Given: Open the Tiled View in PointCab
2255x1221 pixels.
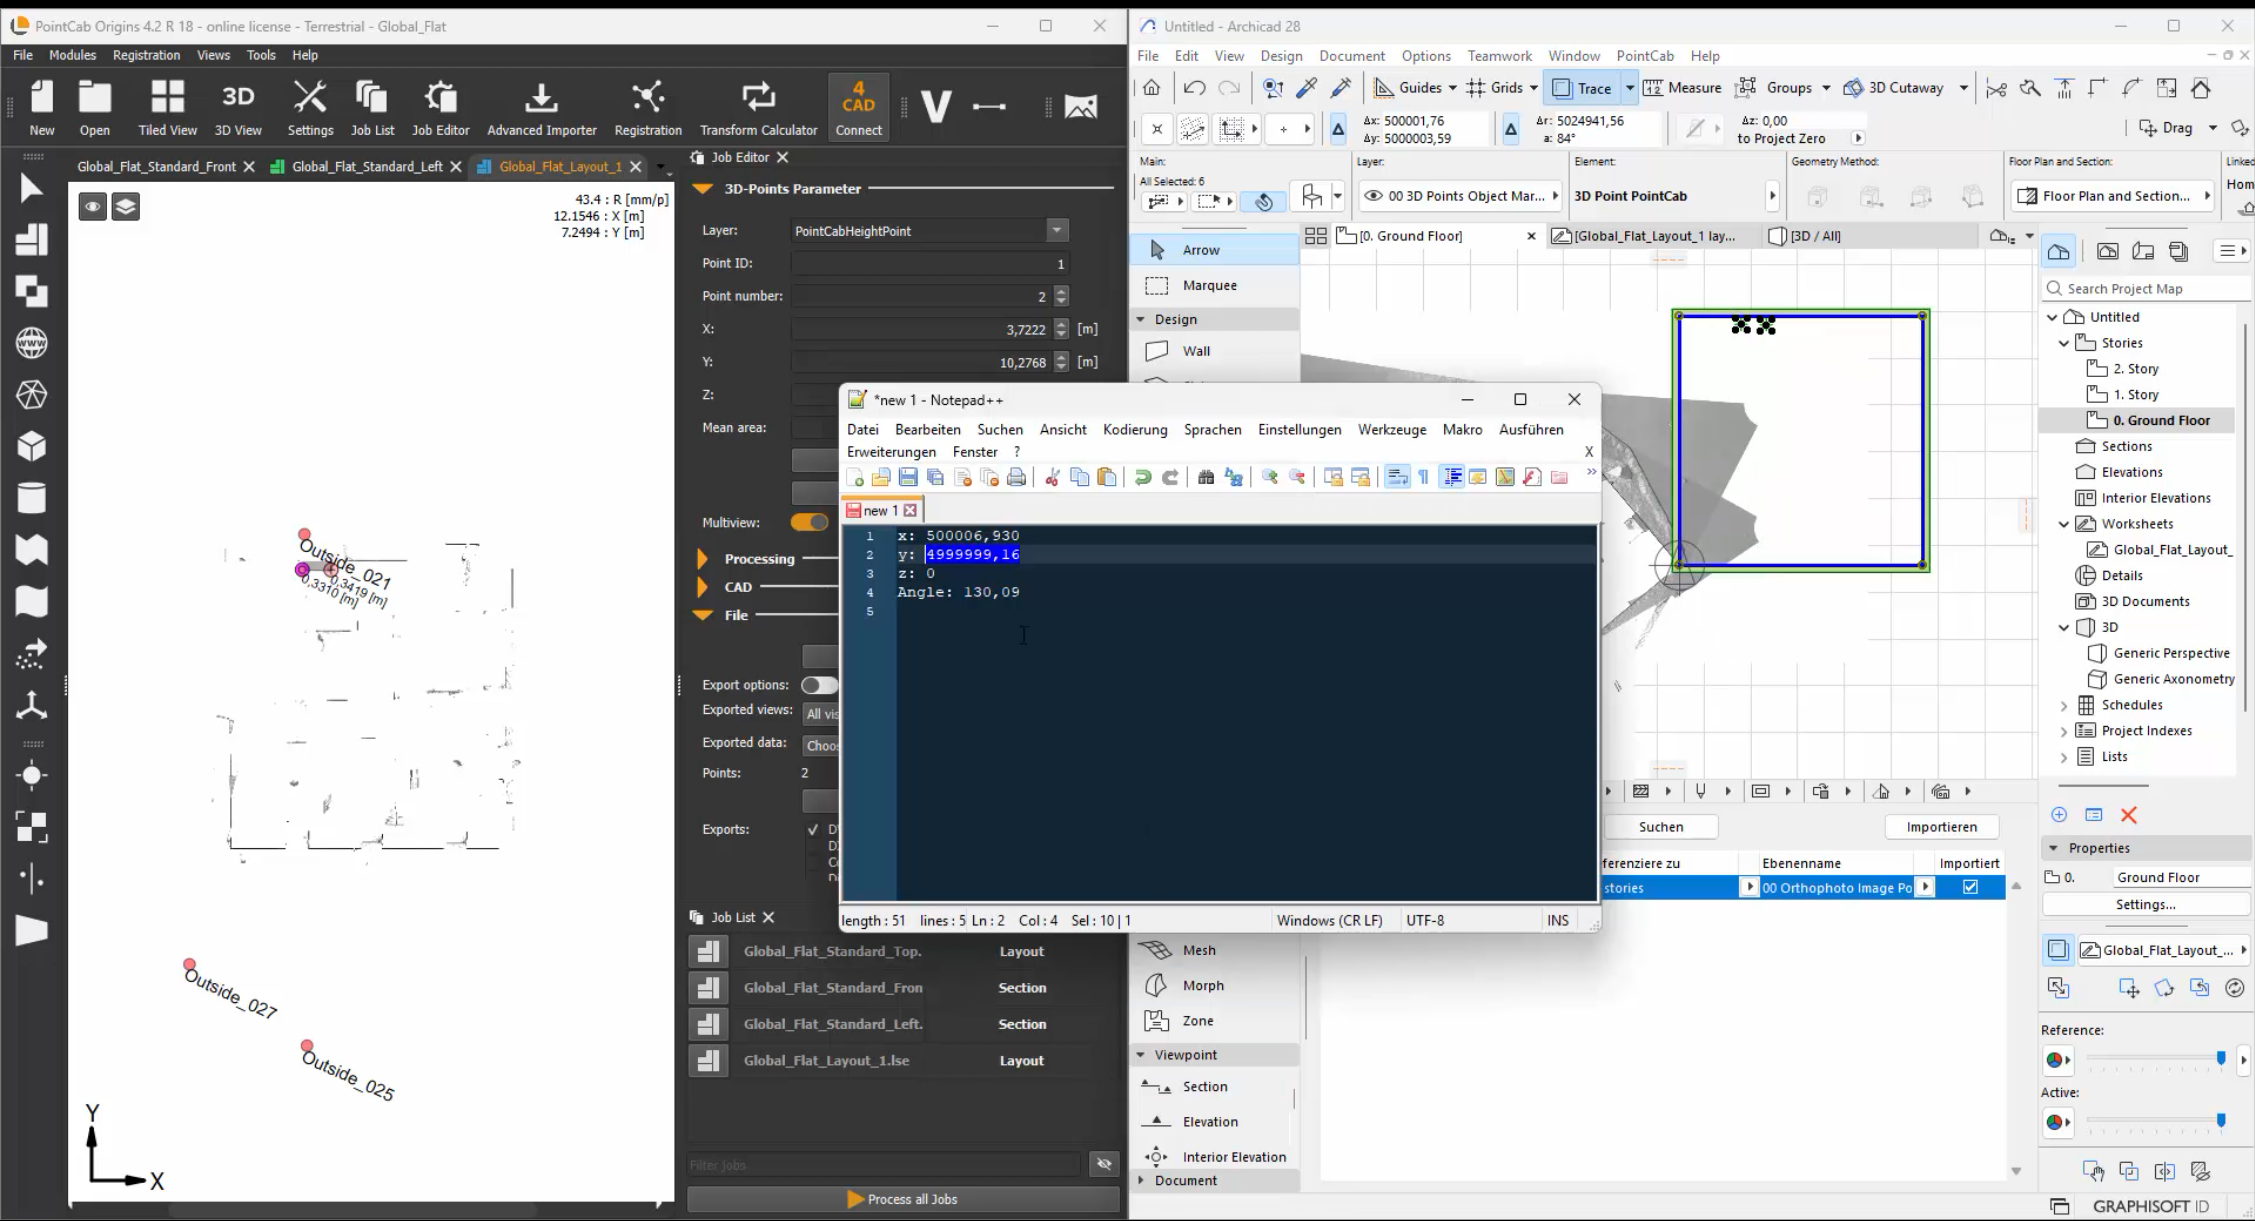Looking at the screenshot, I should click(x=167, y=107).
